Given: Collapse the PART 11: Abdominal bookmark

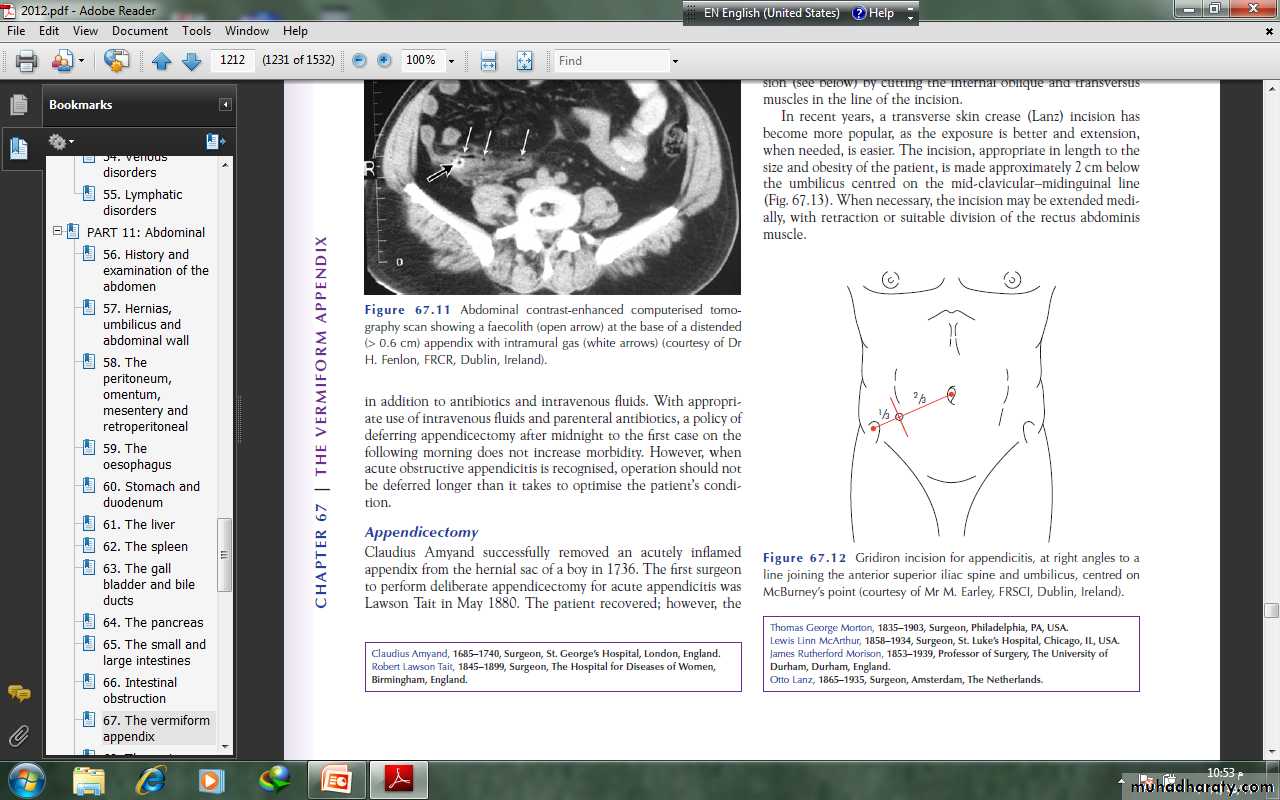Looking at the screenshot, I should click(x=58, y=232).
